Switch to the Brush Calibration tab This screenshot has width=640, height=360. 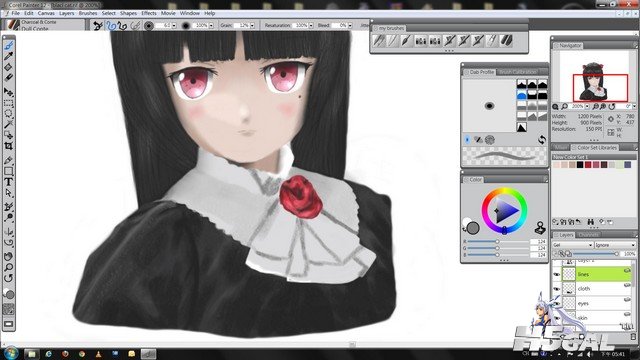[518, 72]
